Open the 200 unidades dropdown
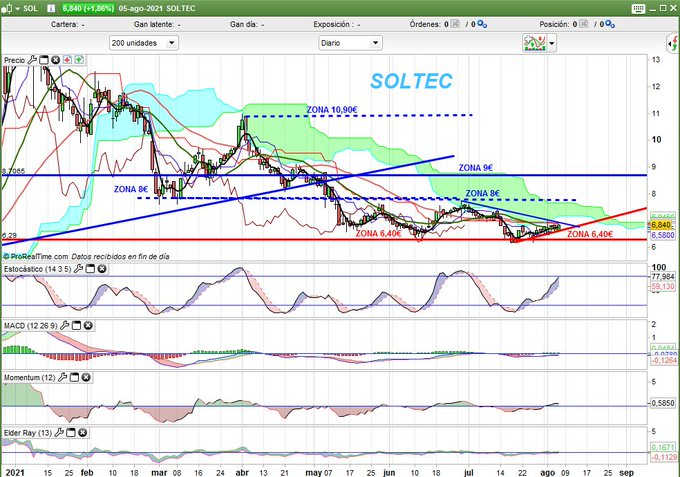 144,43
